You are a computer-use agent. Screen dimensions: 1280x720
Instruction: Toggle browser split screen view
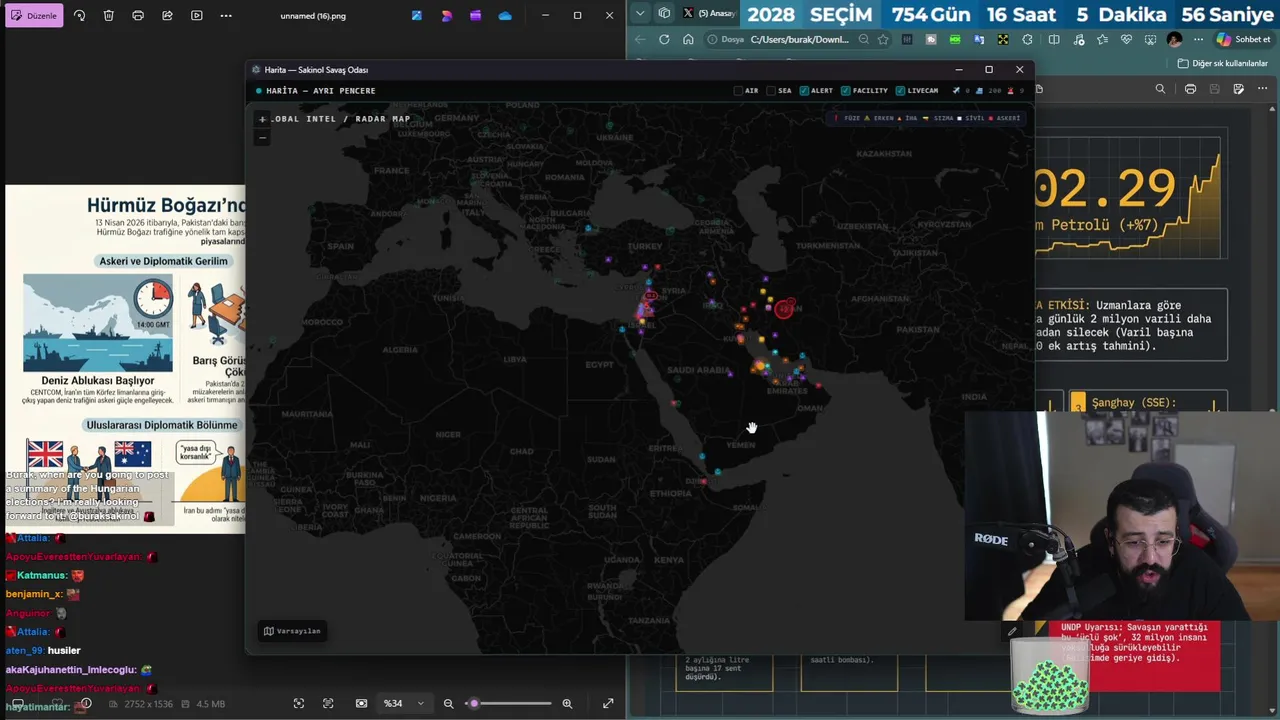[1054, 40]
